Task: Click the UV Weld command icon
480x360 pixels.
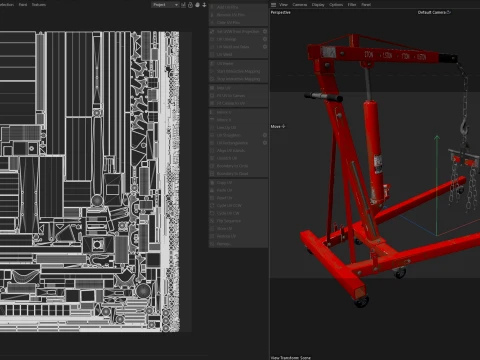Action: pos(212,54)
